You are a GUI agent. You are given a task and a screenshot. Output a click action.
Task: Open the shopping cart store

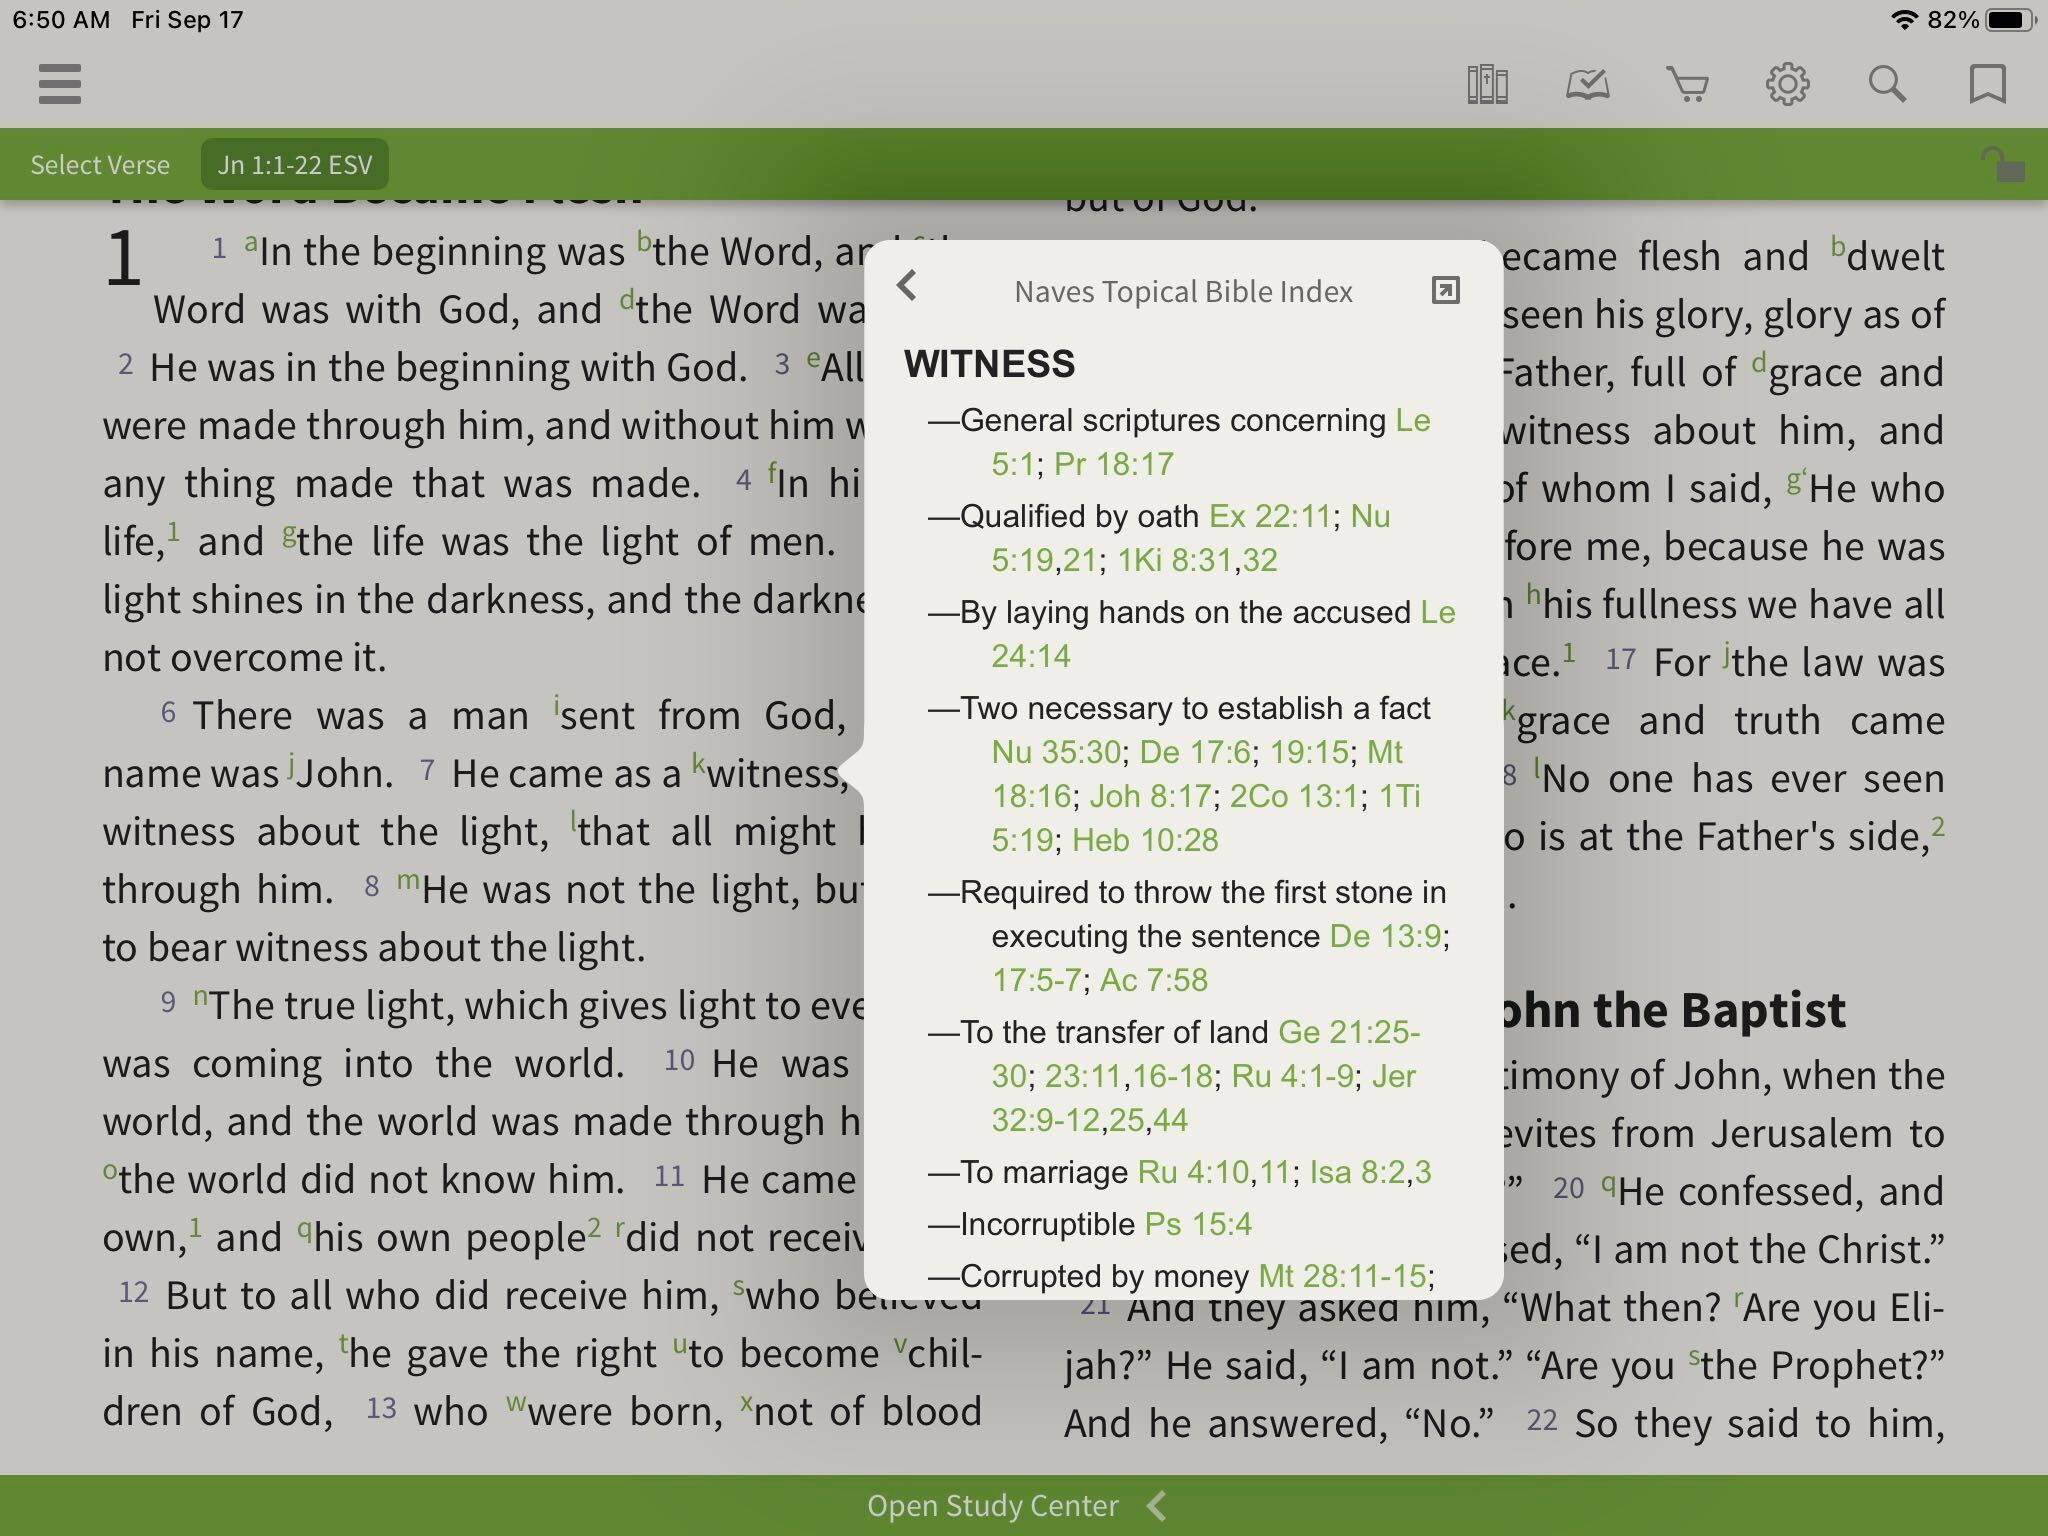(1687, 84)
